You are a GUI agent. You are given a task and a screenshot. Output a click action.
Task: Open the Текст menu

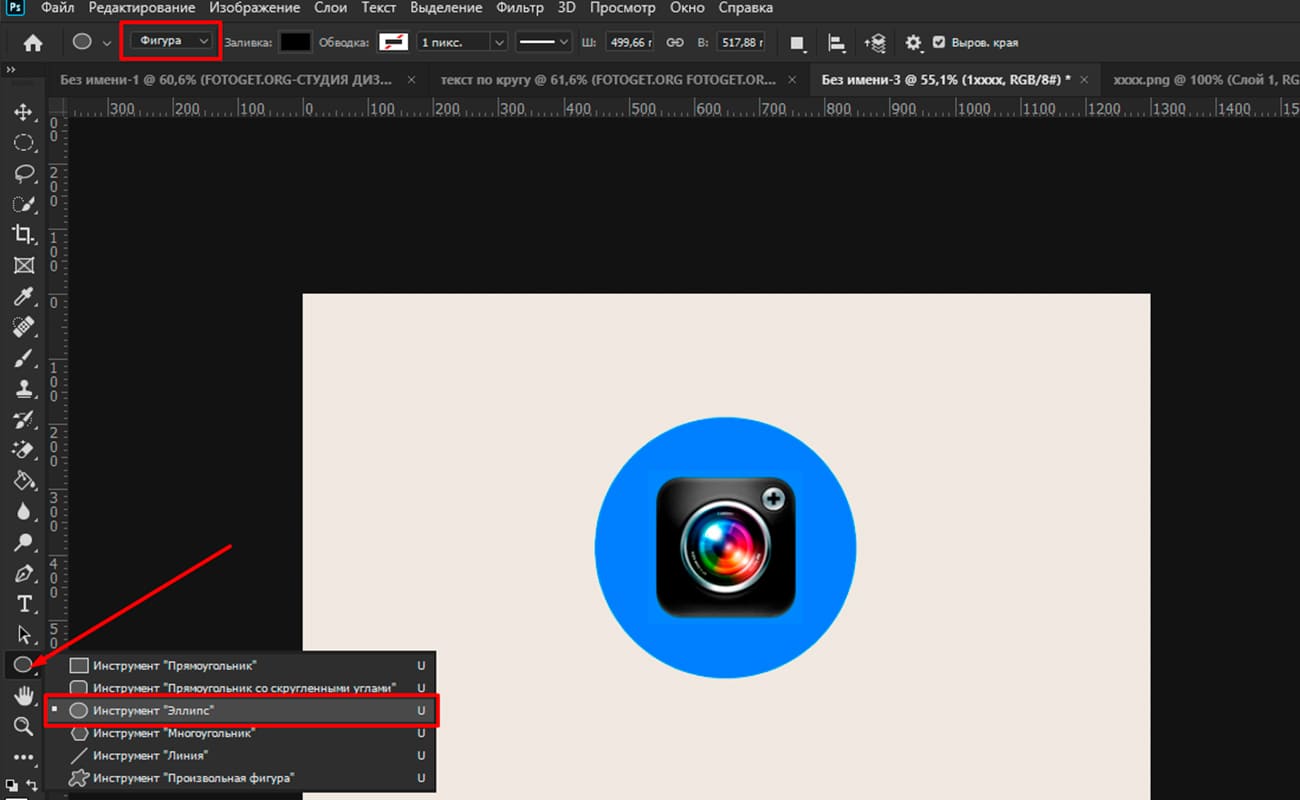[379, 8]
